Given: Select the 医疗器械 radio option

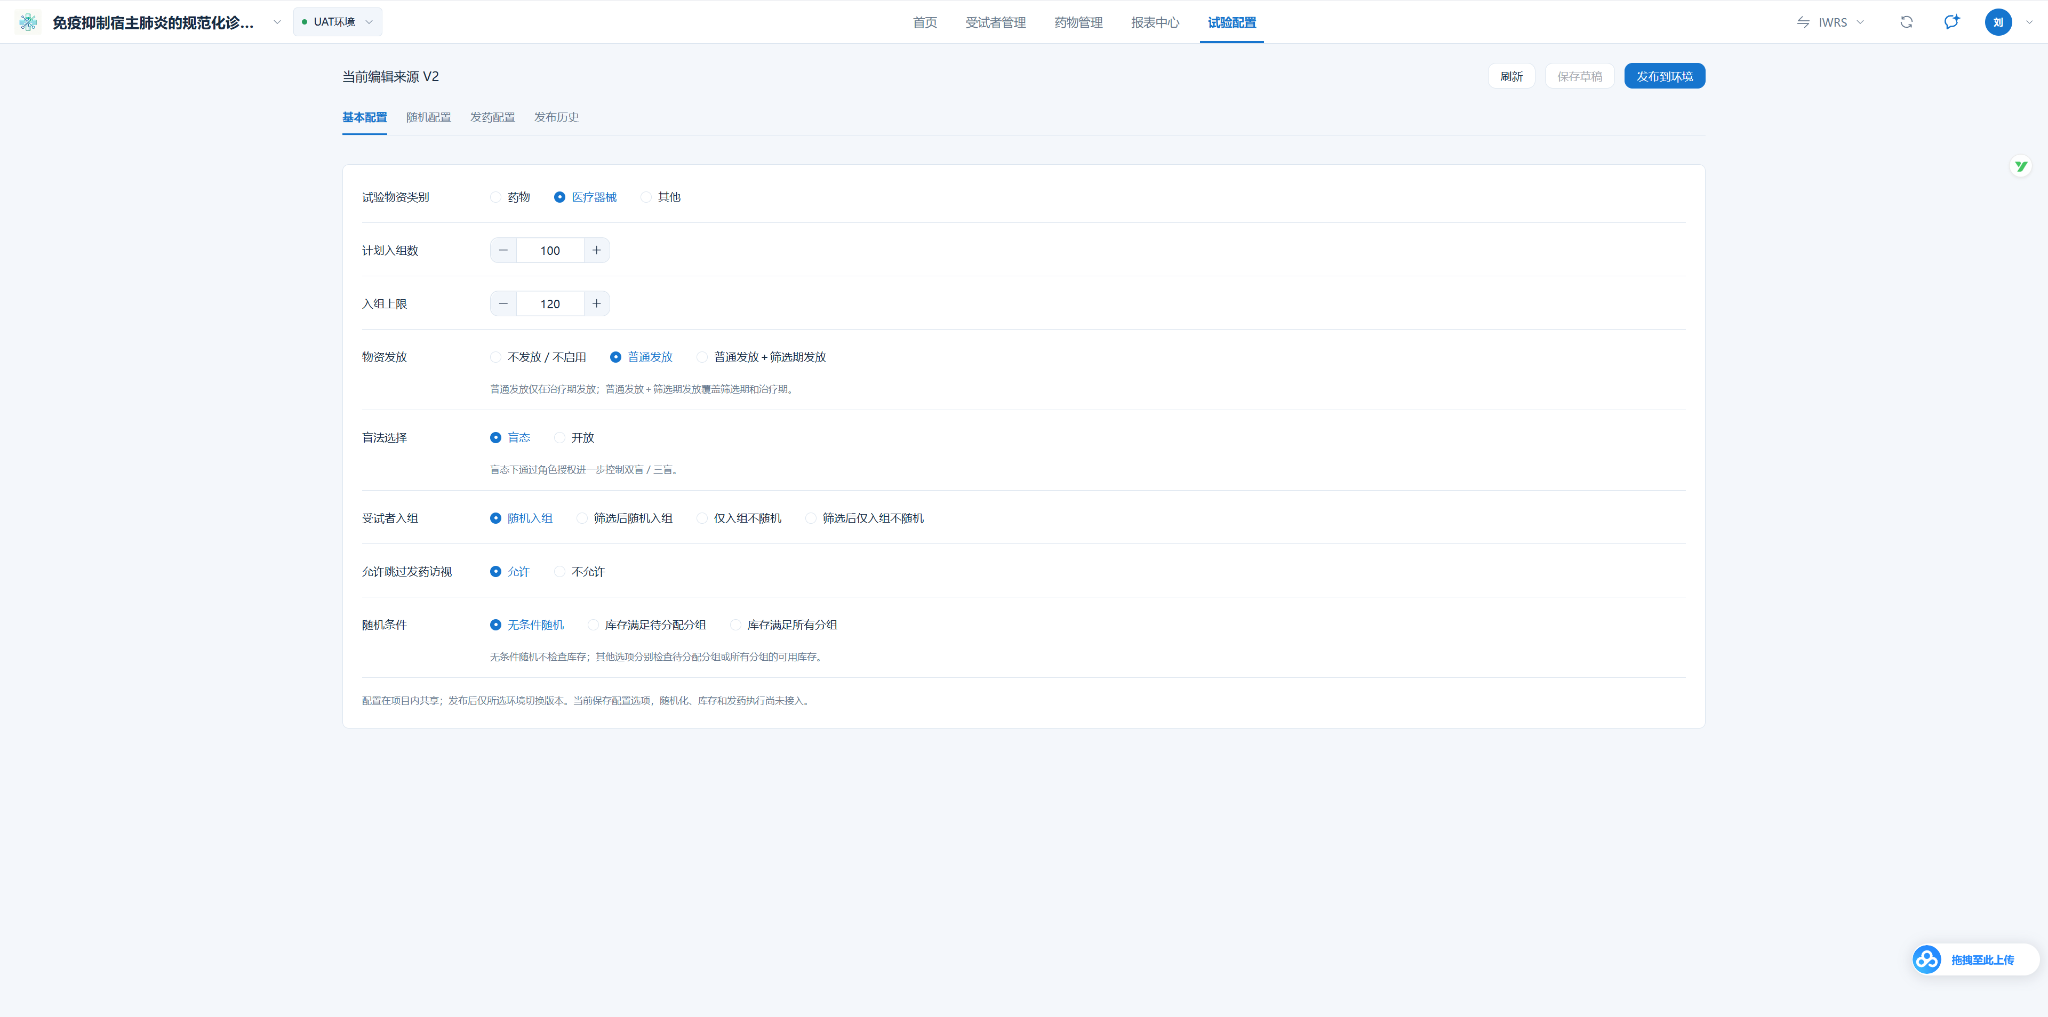Looking at the screenshot, I should click(x=585, y=197).
